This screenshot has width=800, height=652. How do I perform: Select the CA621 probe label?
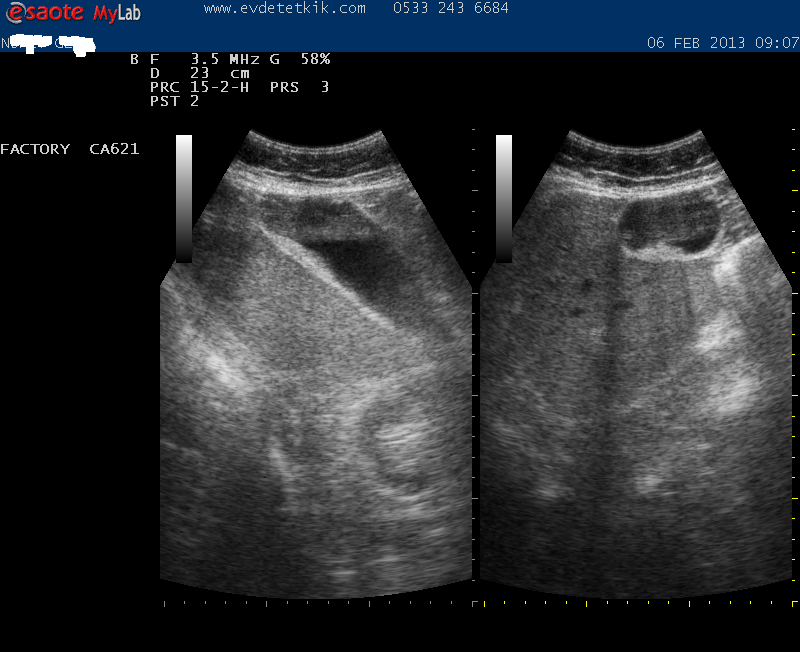pos(114,149)
